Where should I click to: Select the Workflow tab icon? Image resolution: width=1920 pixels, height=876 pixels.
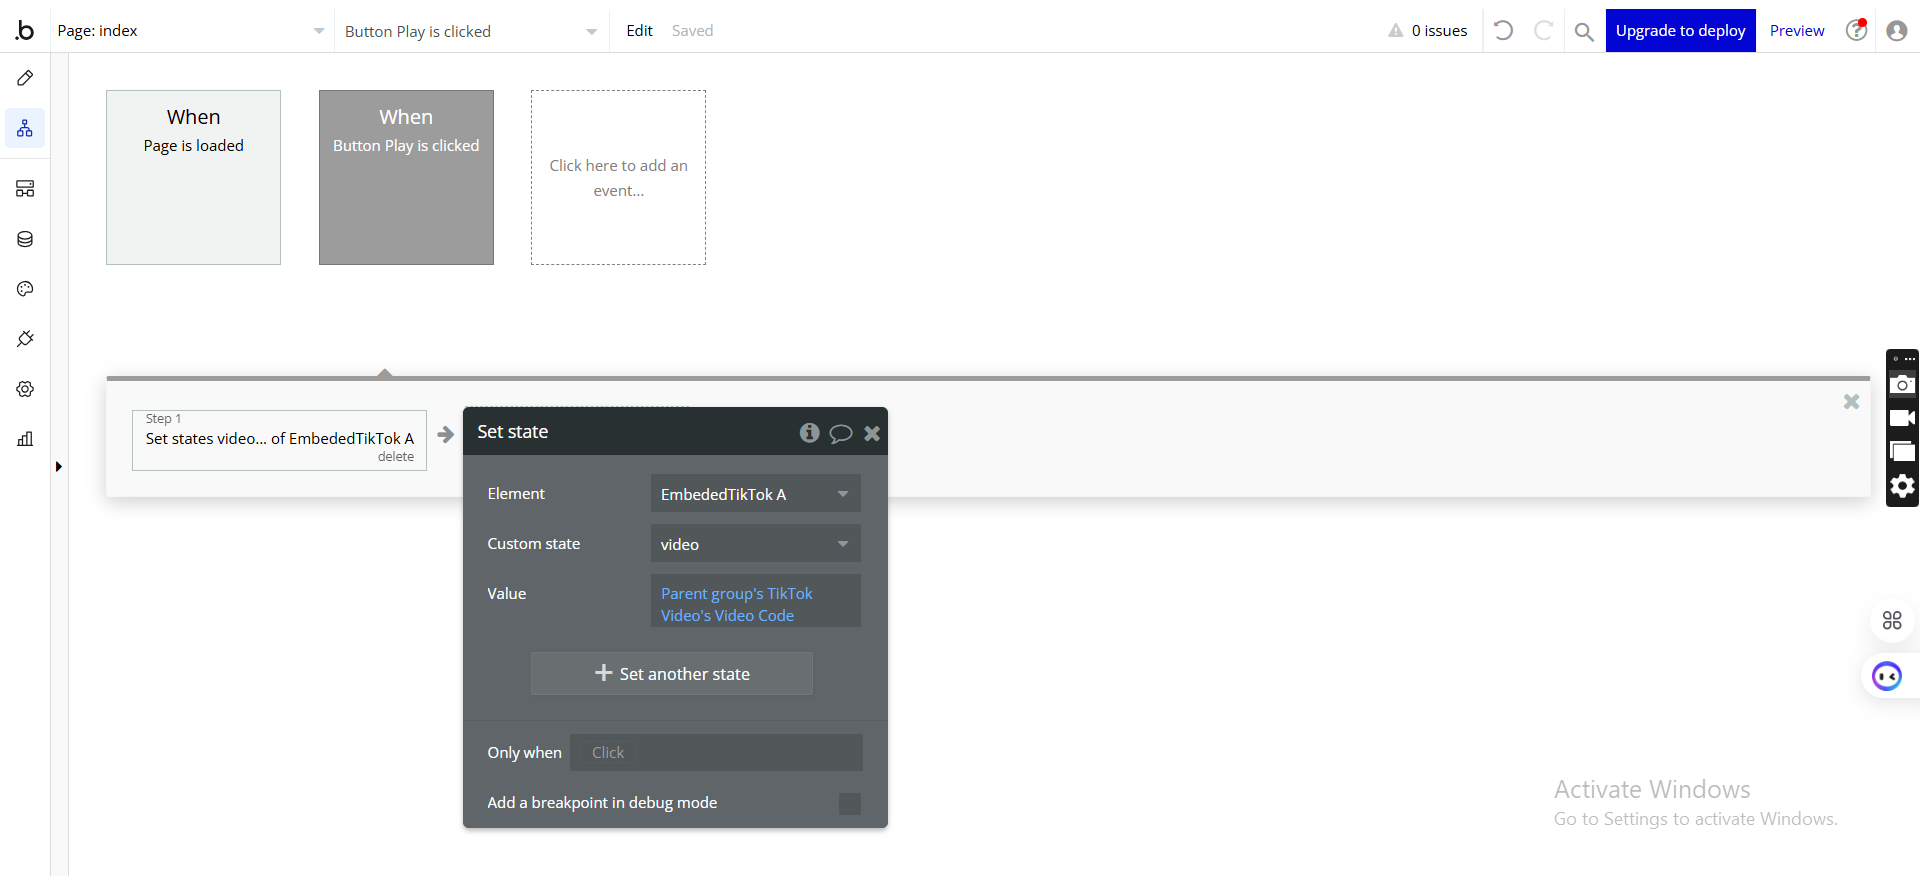tap(25, 128)
